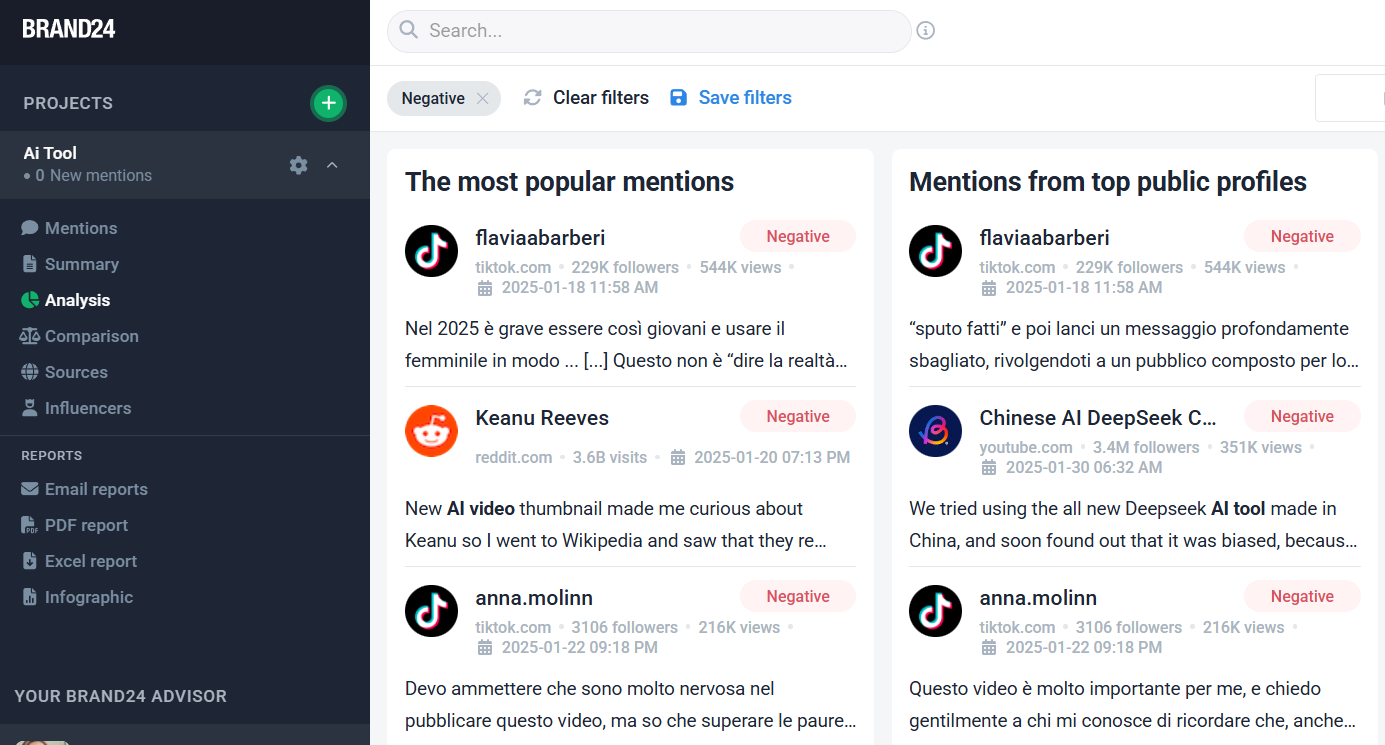This screenshot has width=1385, height=745.
Task: Navigate to Influencers page
Action: 87,408
